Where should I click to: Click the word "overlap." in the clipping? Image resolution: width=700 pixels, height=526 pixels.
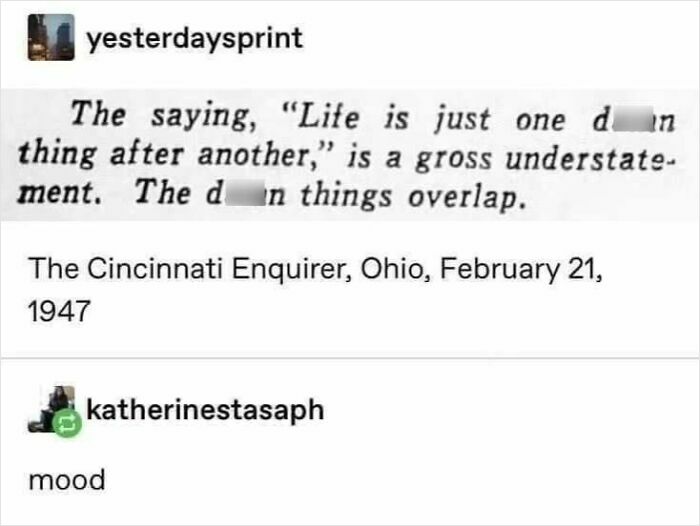tap(465, 197)
